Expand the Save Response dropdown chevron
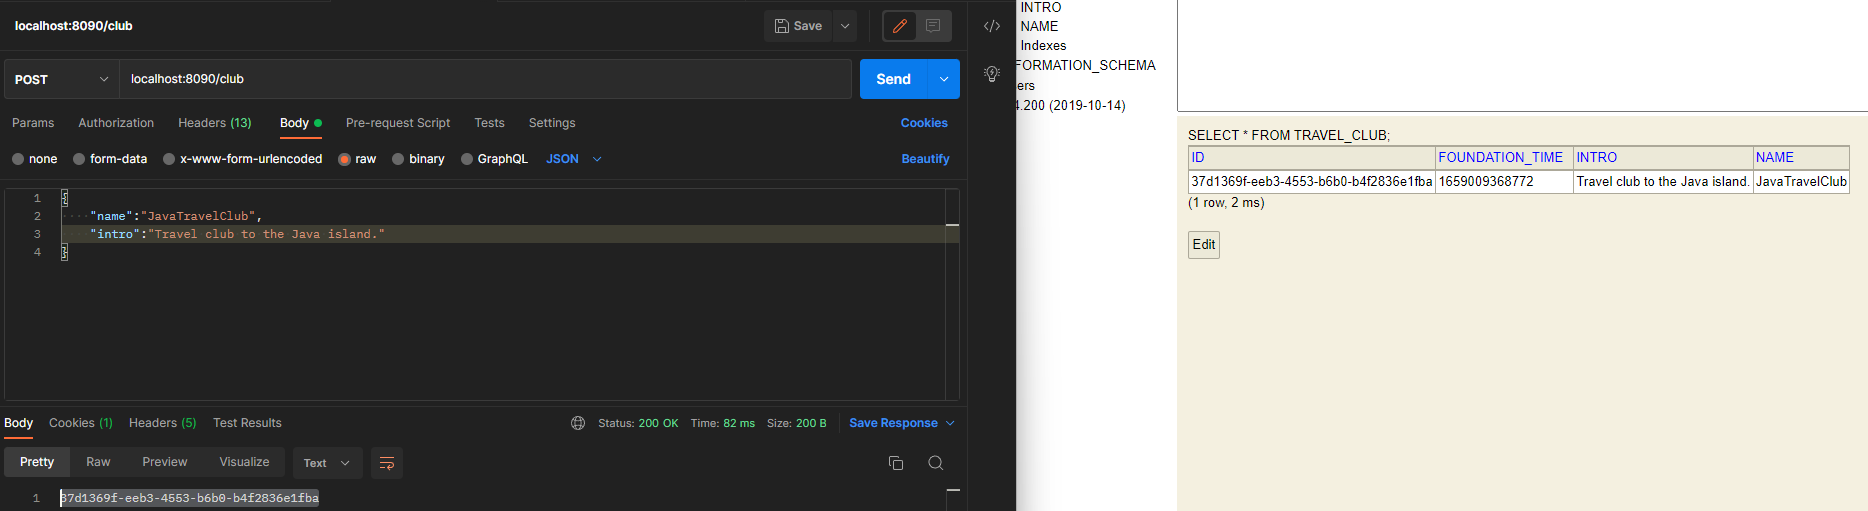The image size is (1868, 511). click(x=950, y=423)
